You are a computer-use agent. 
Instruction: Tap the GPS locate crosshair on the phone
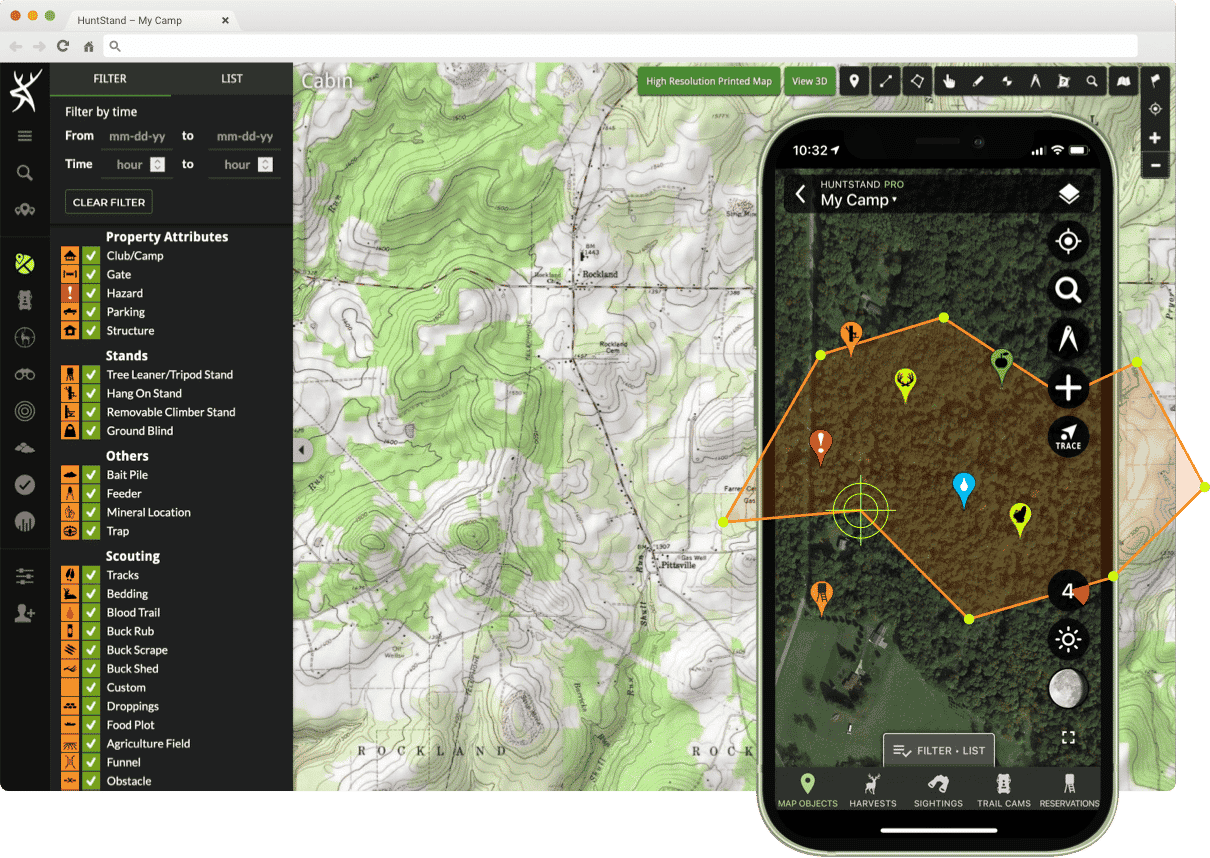(x=1068, y=241)
